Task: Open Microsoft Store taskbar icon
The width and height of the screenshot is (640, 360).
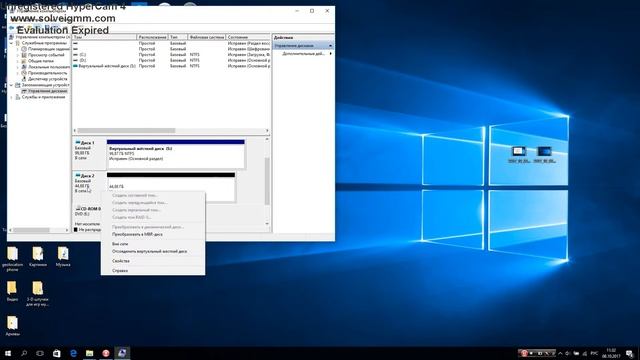Action: coord(56,353)
